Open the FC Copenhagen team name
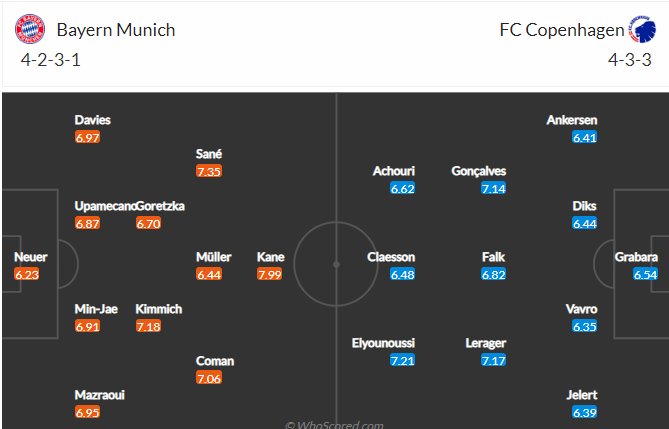This screenshot has width=669, height=429. (561, 30)
